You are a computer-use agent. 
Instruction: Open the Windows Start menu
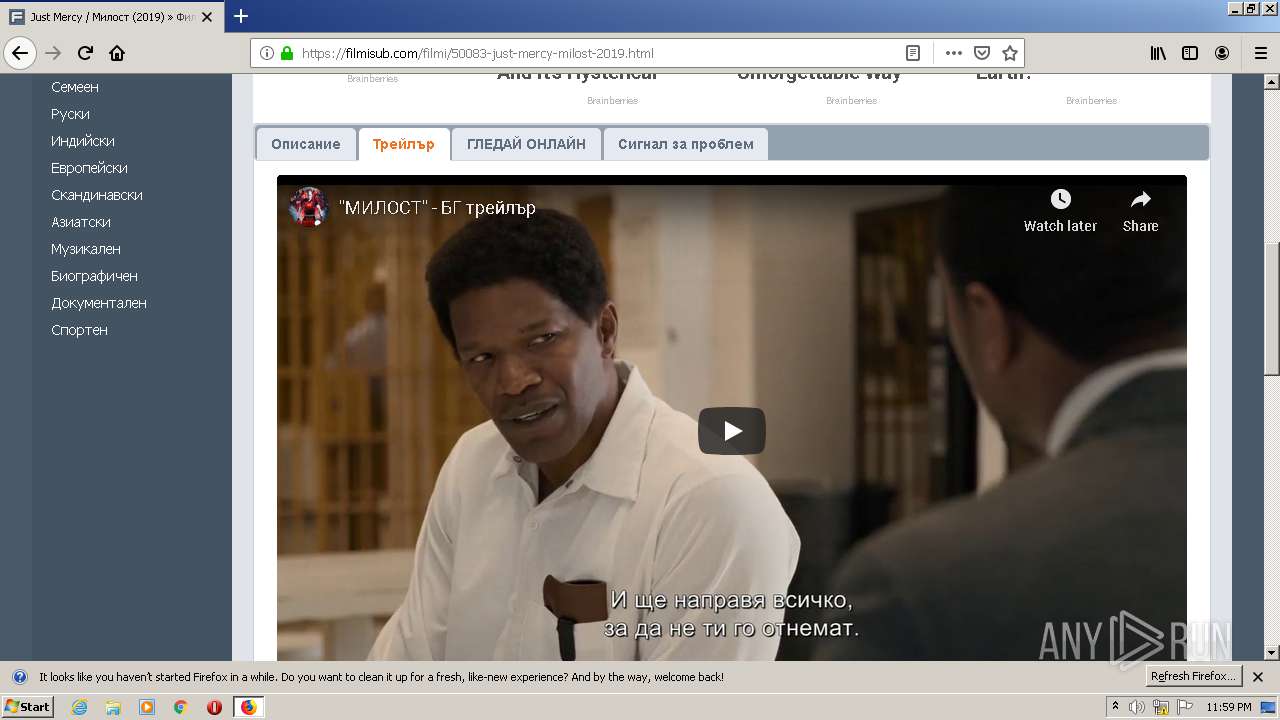pos(27,707)
